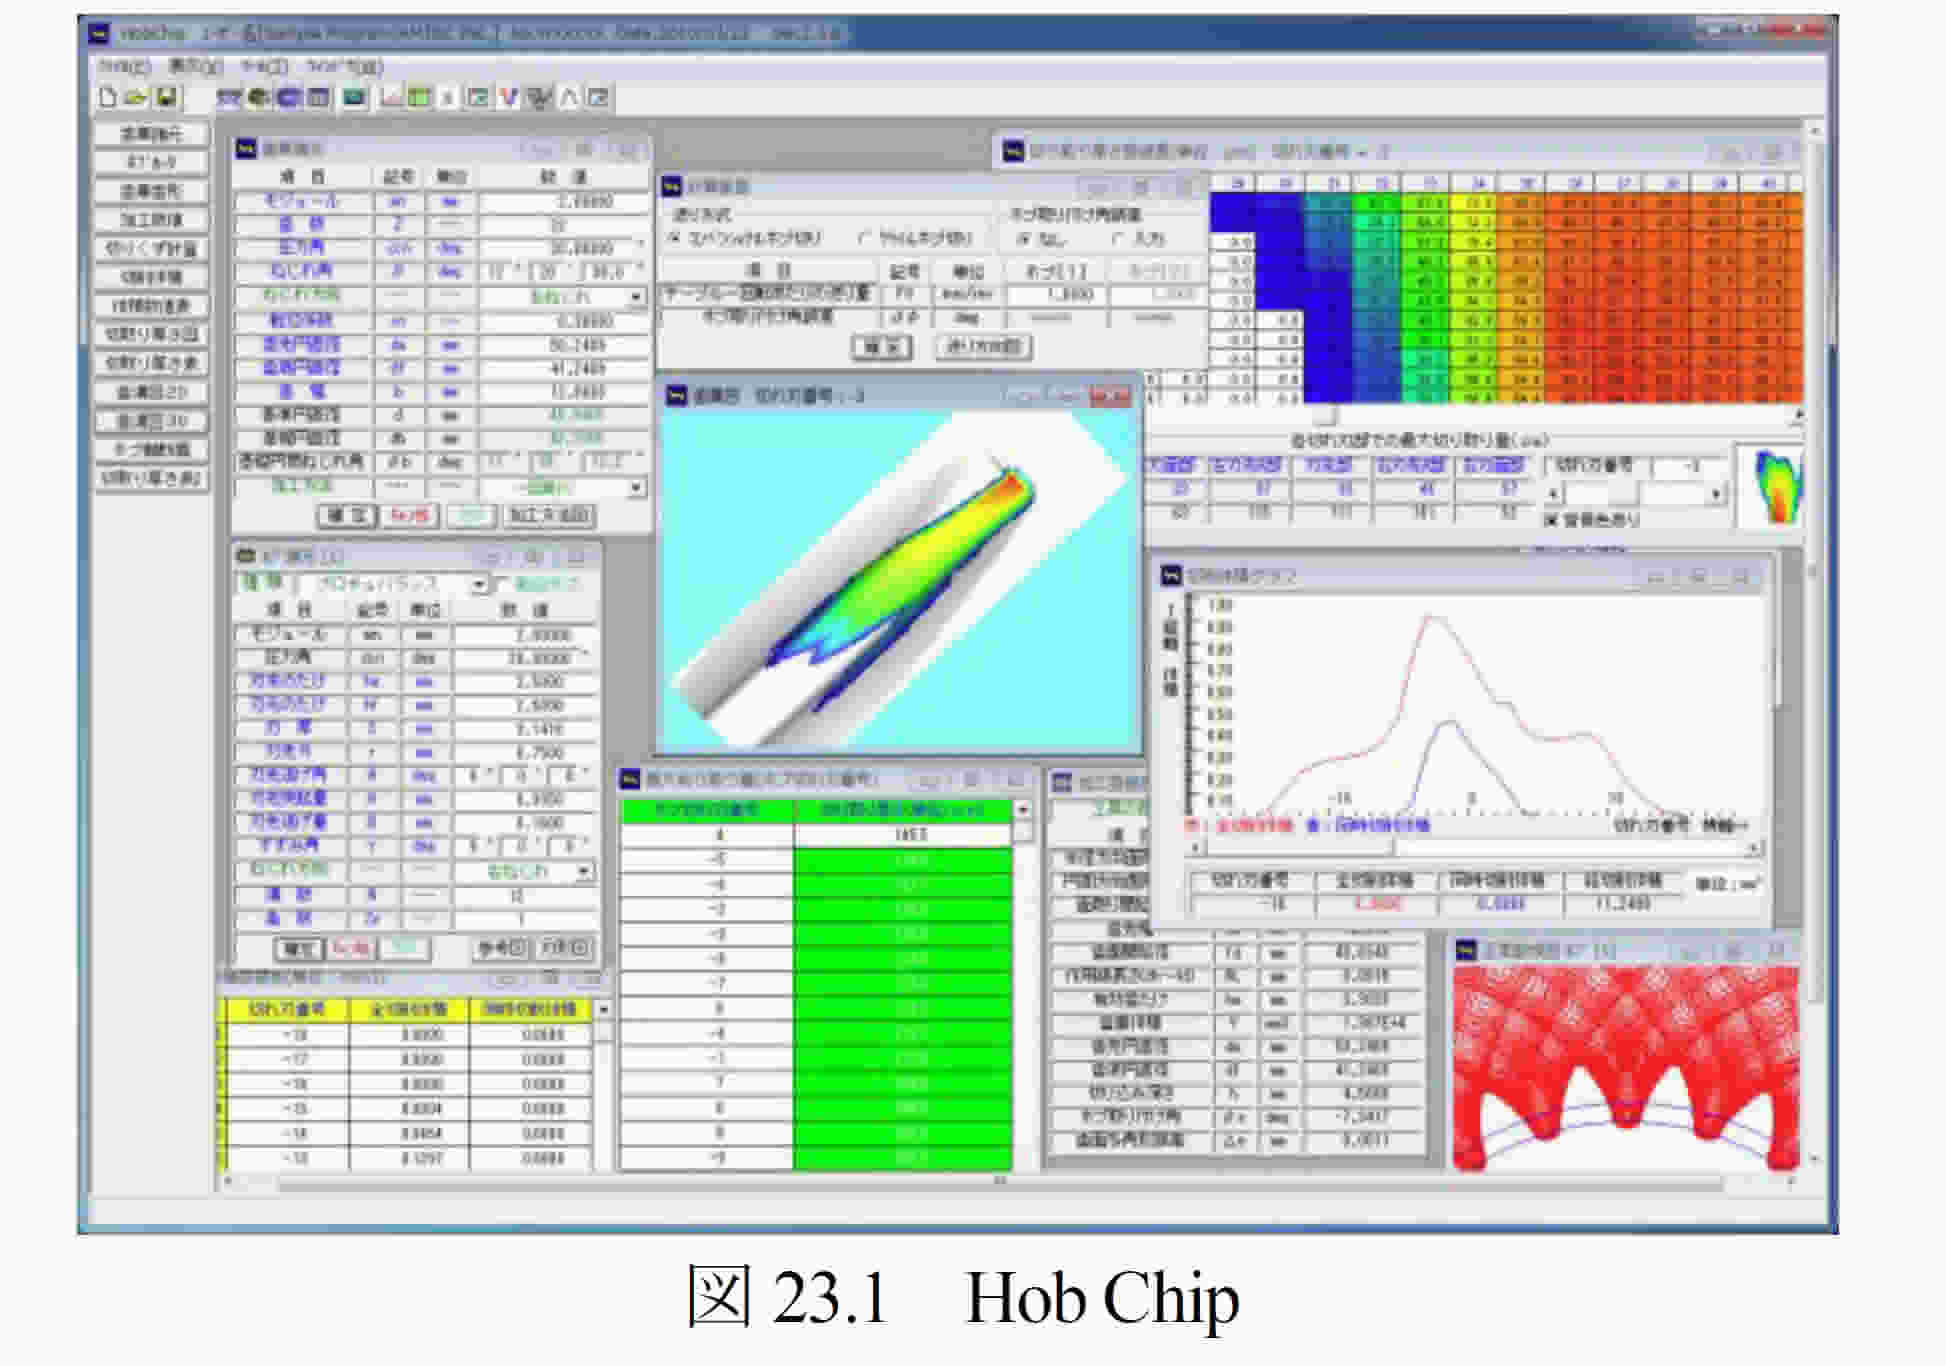Click the right arrow of cutting edge number slider
Screen dimensions: 1946x1366
(x=1716, y=494)
